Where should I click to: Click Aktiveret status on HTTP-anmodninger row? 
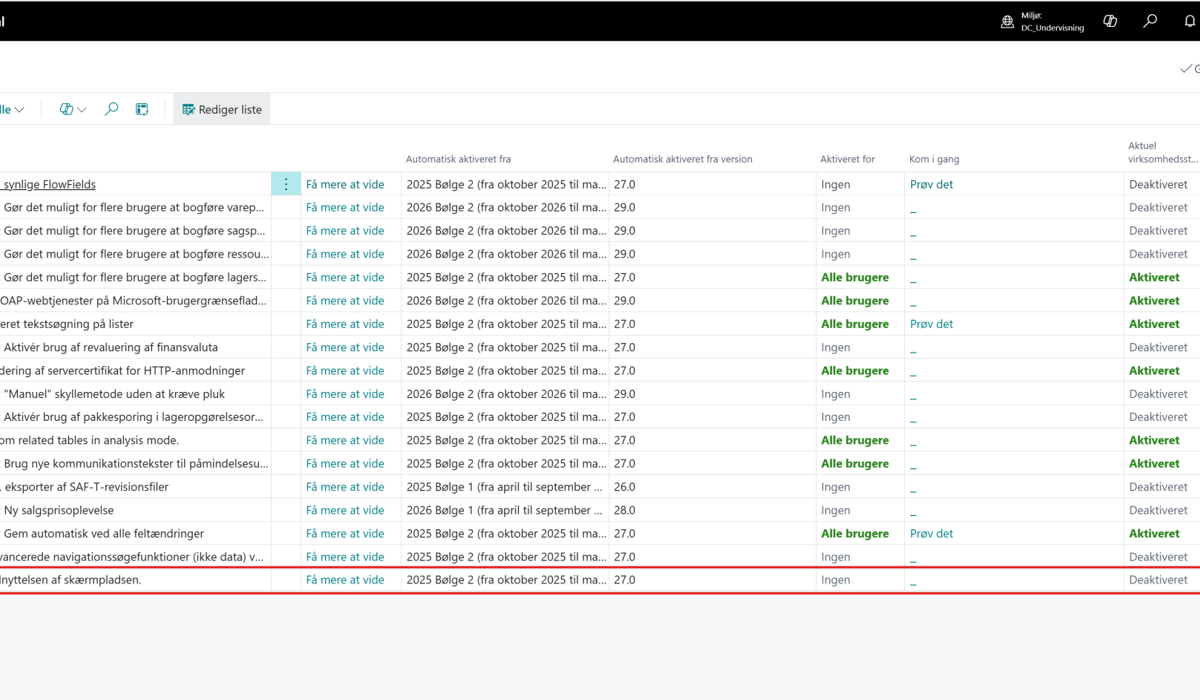pos(1154,370)
